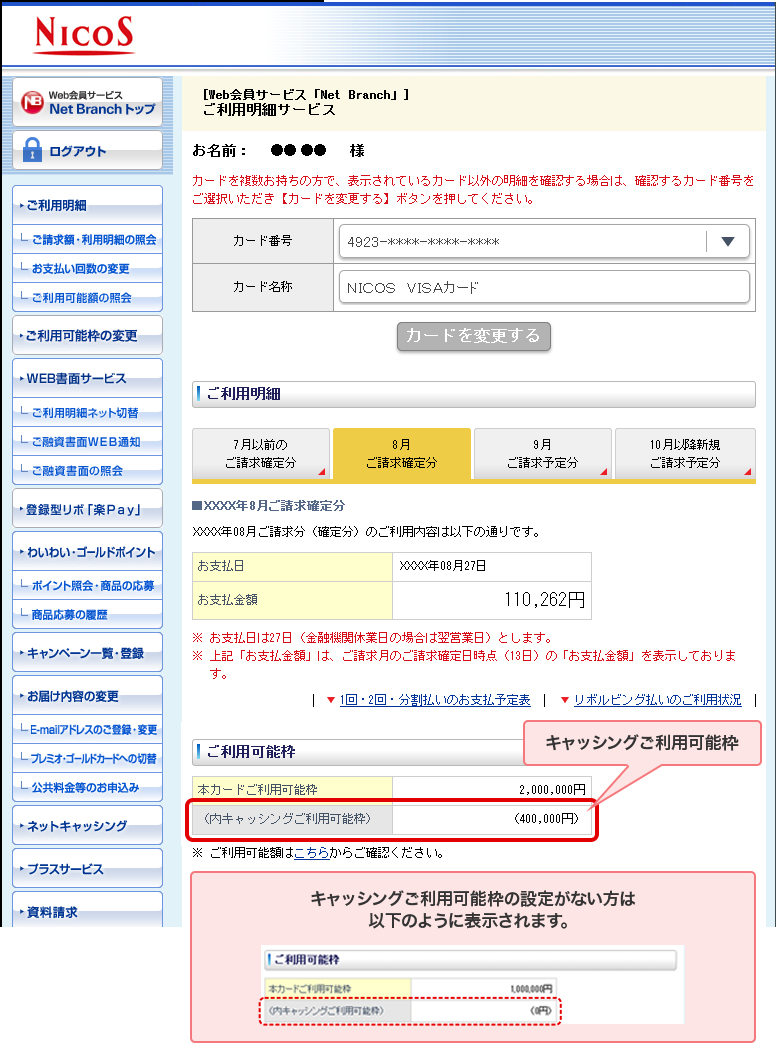778x1043 pixels.
Task: Expand ご利用明細 sidebar menu
Action: pyautogui.click(x=87, y=206)
